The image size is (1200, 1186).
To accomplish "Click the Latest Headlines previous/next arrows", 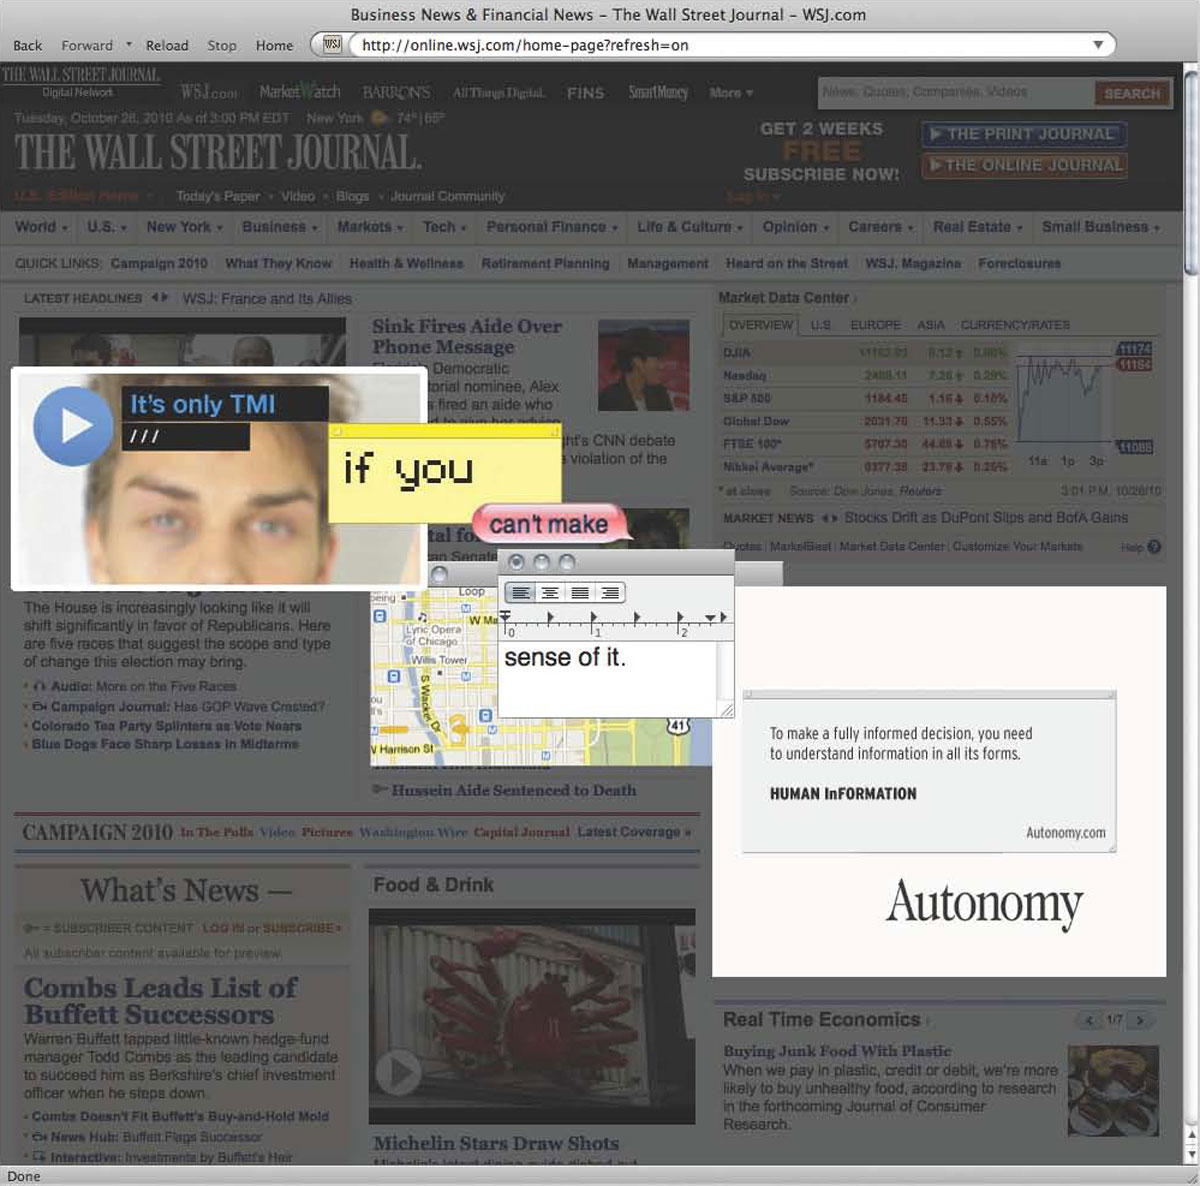I will tap(160, 298).
